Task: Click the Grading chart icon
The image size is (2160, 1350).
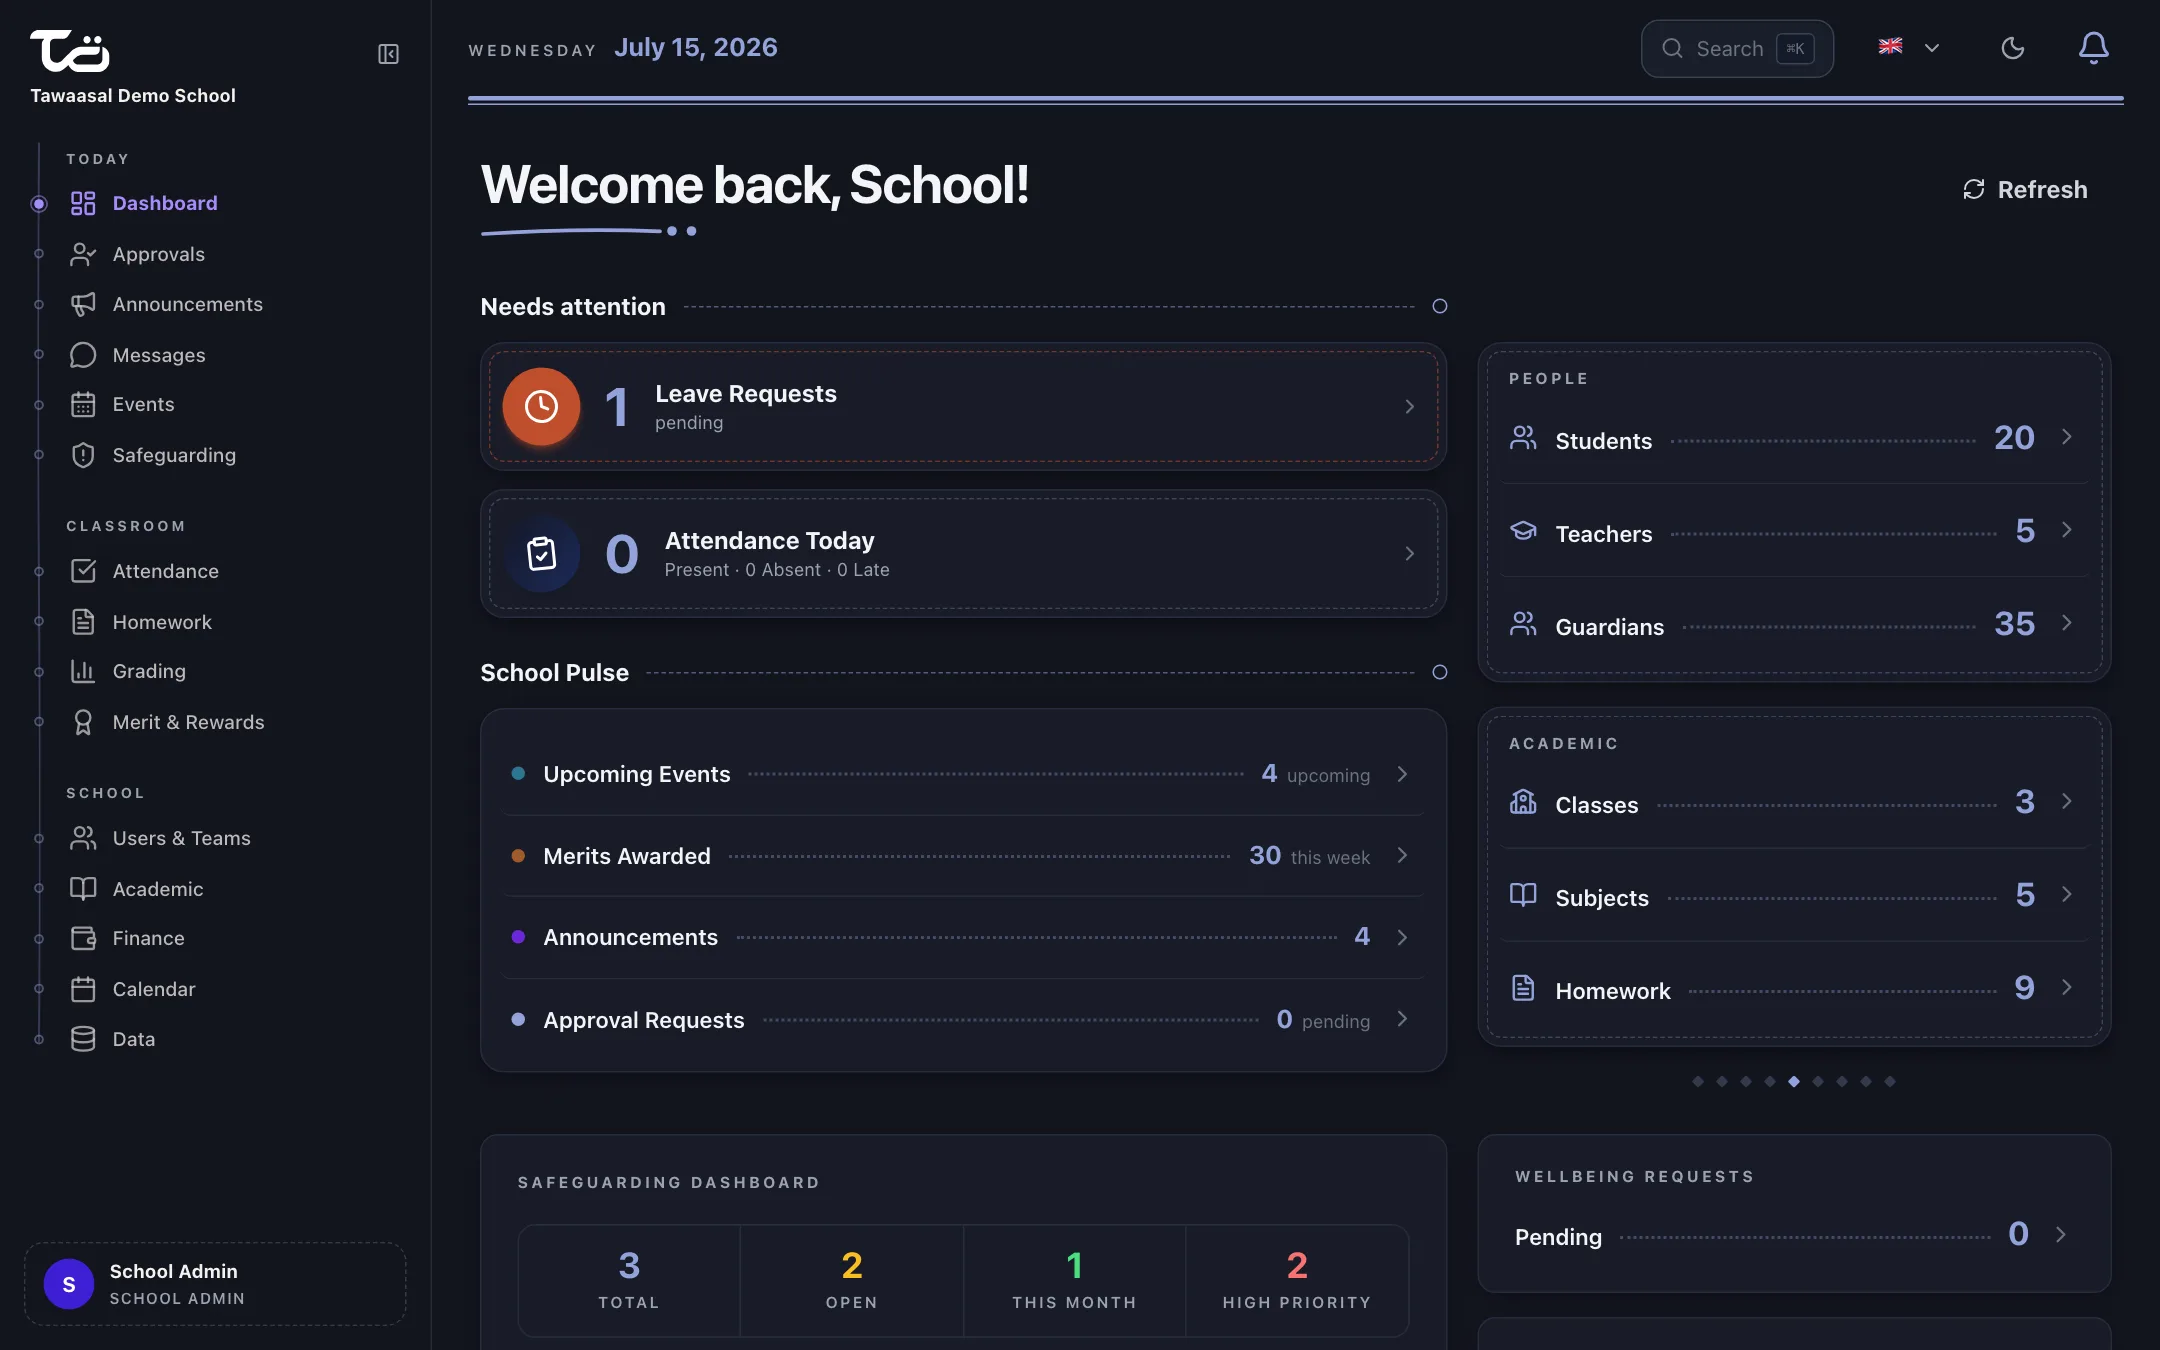Action: point(83,671)
